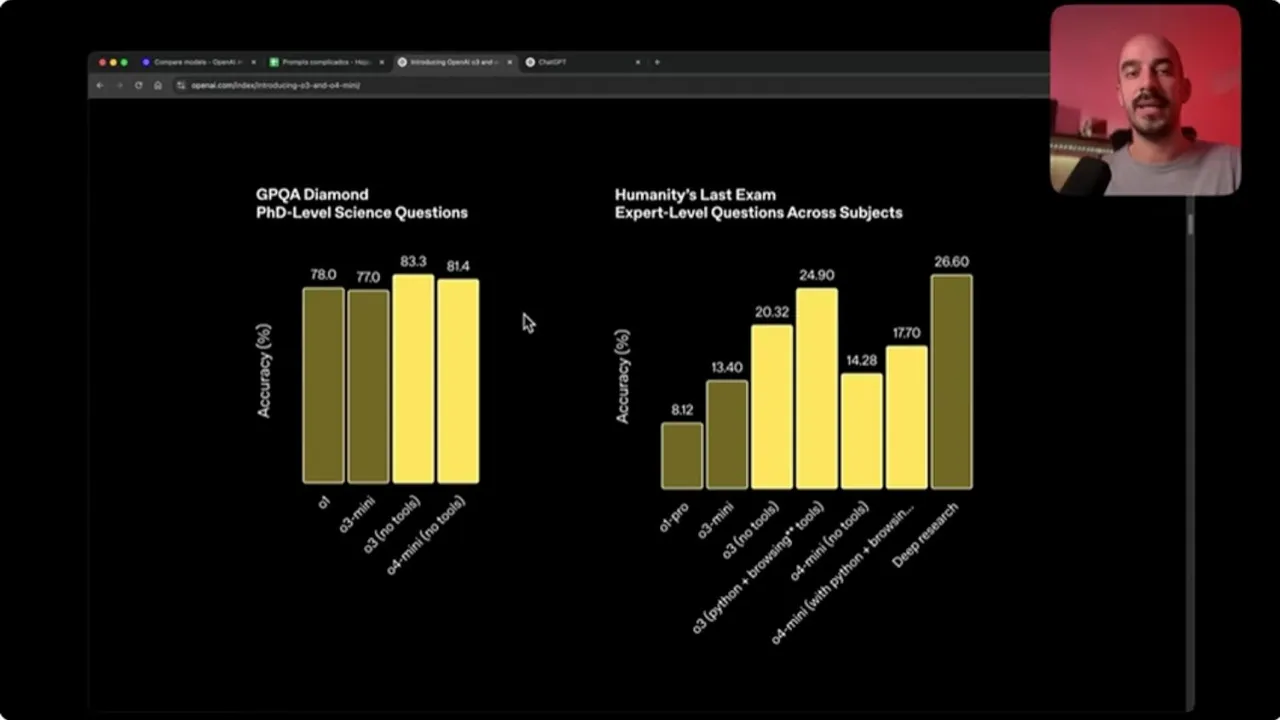Click the Compare models tab favicon
Viewport: 1280px width, 720px height.
pyautogui.click(x=146, y=62)
